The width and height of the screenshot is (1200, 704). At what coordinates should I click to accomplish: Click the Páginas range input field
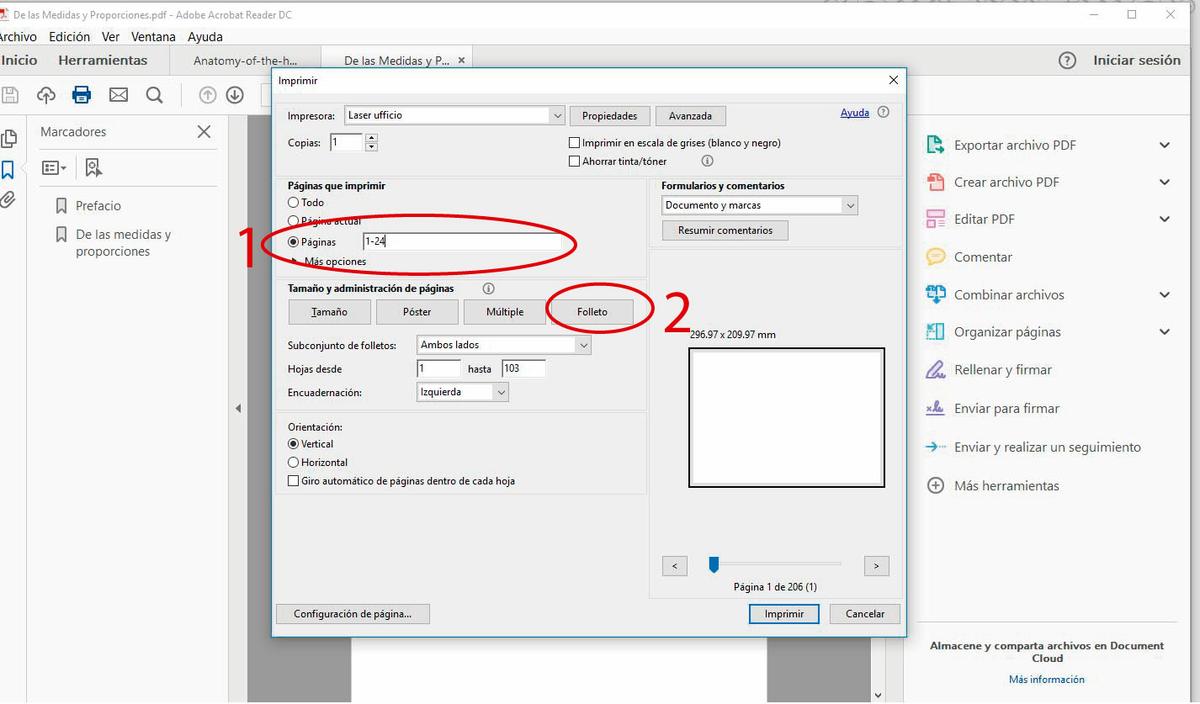462,242
